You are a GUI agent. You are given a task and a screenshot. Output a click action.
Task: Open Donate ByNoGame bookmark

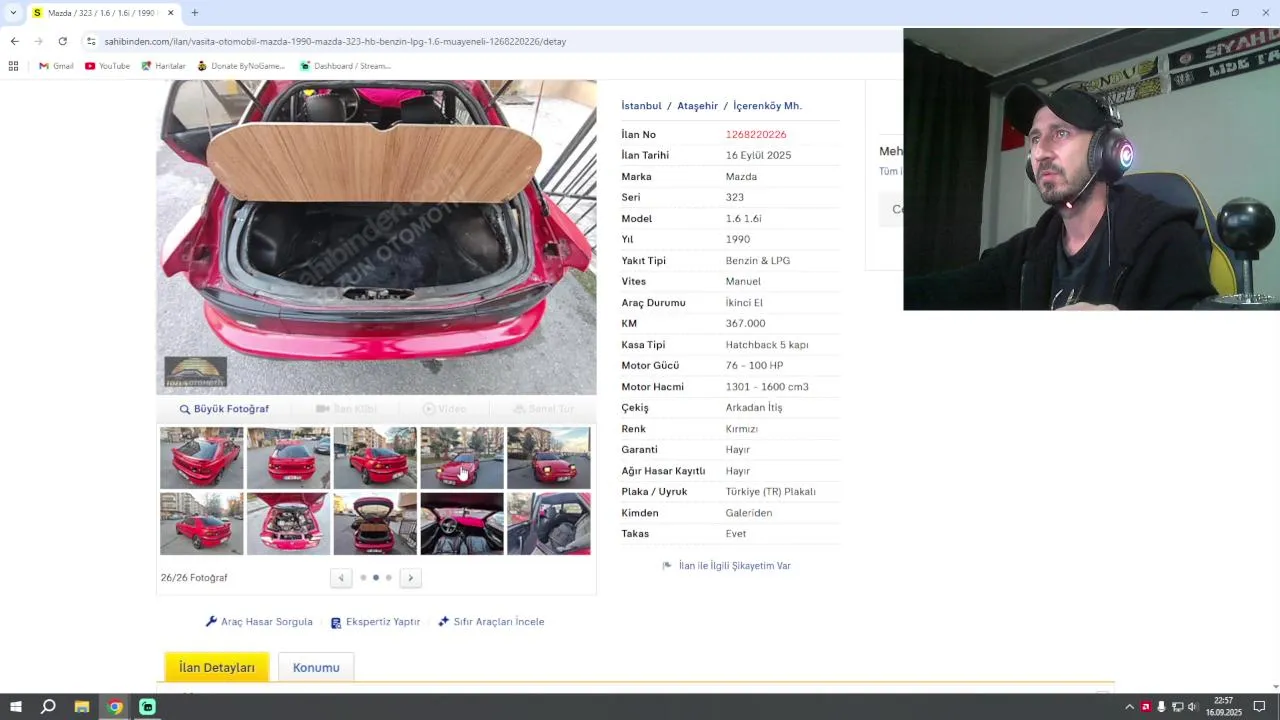[241, 66]
